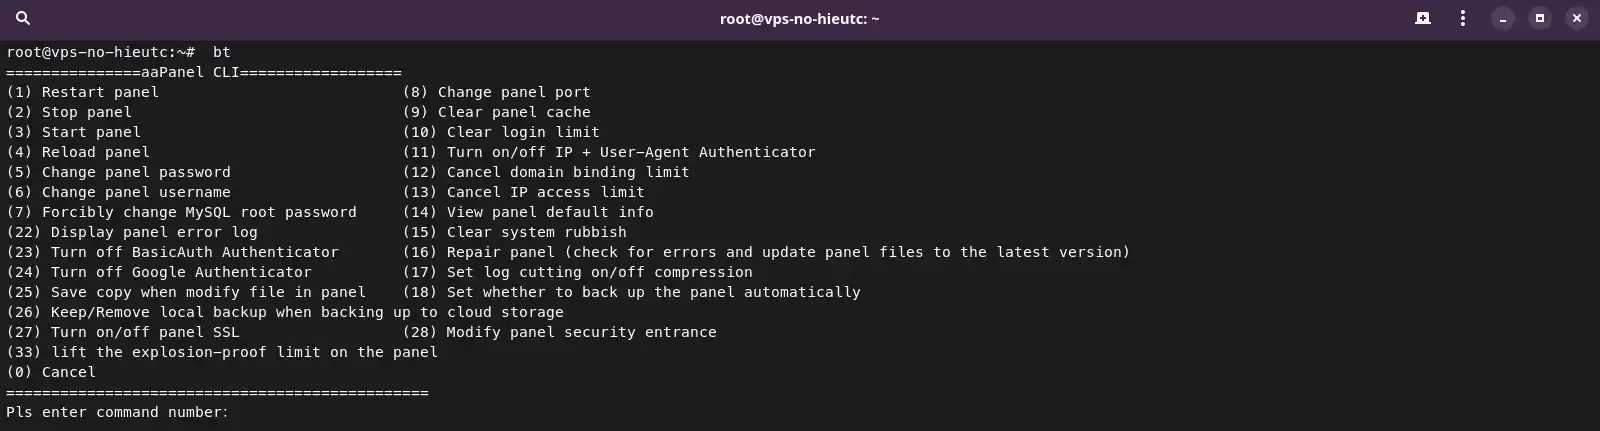
Task: Click the "(8) Change panel port" entry
Action: click(496, 92)
